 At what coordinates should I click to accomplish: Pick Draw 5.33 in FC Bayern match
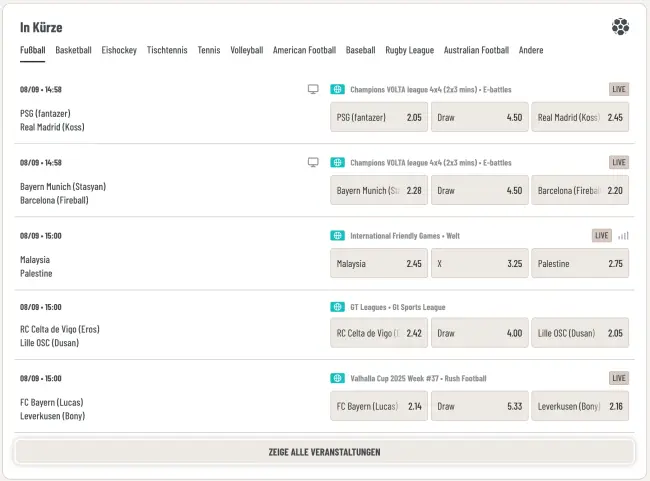click(x=479, y=406)
